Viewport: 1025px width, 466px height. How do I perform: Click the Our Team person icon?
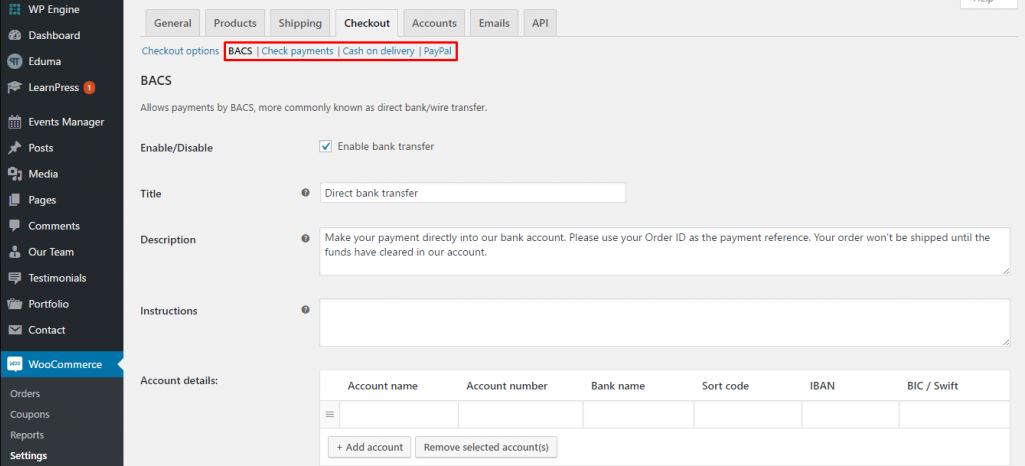coord(14,252)
